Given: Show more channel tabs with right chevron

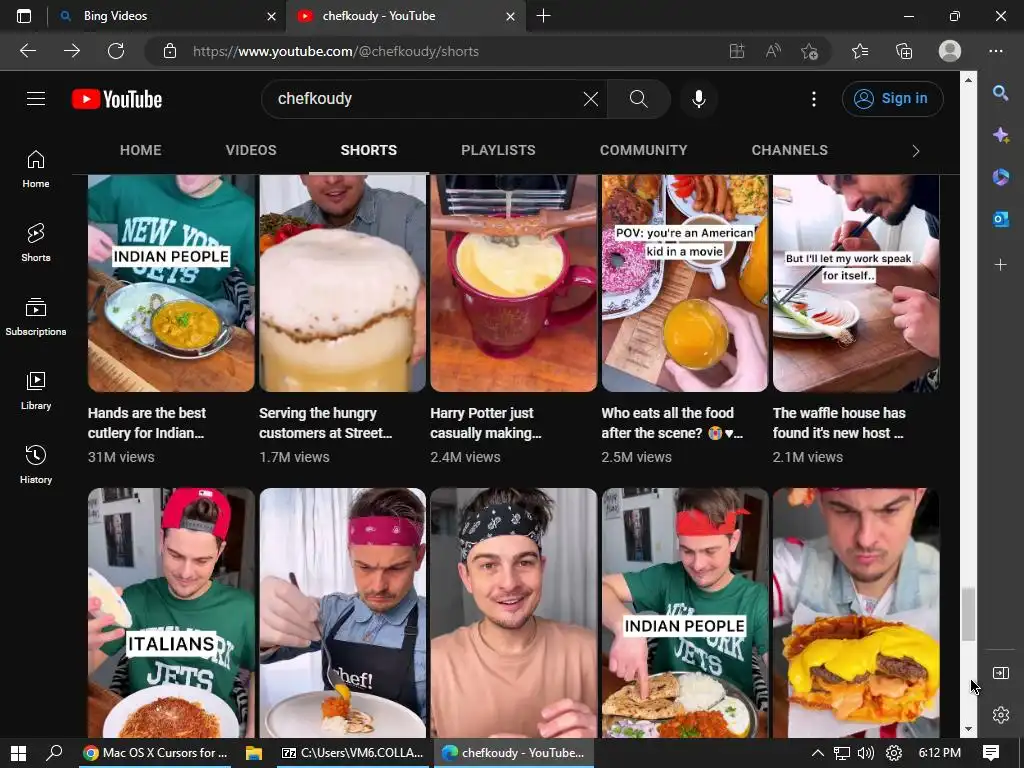Looking at the screenshot, I should click(x=916, y=151).
